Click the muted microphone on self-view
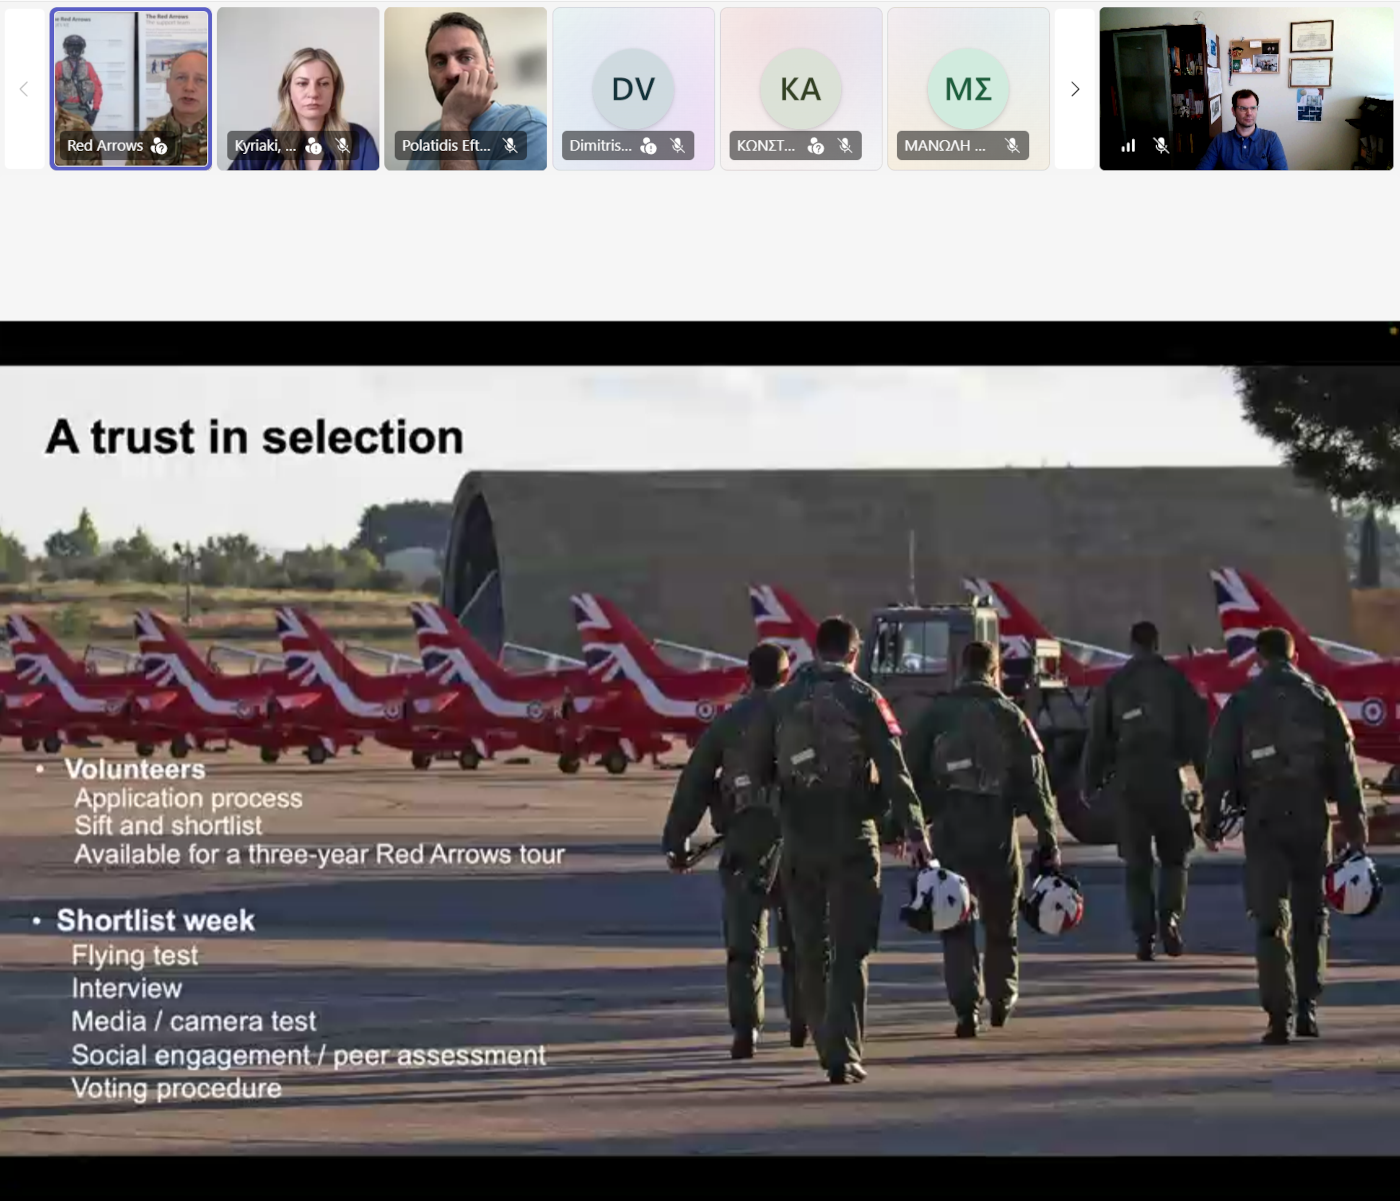The height and width of the screenshot is (1201, 1400). coord(1161,146)
